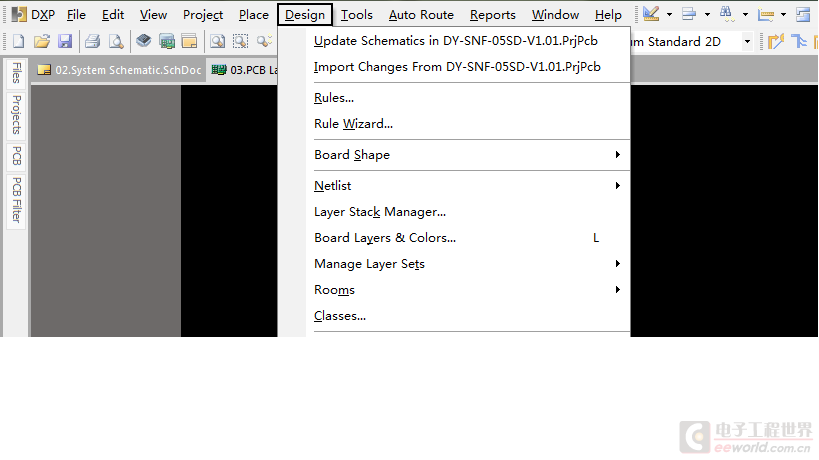Click the differential pair routing icon
This screenshot has height=460, width=819.
coord(799,41)
